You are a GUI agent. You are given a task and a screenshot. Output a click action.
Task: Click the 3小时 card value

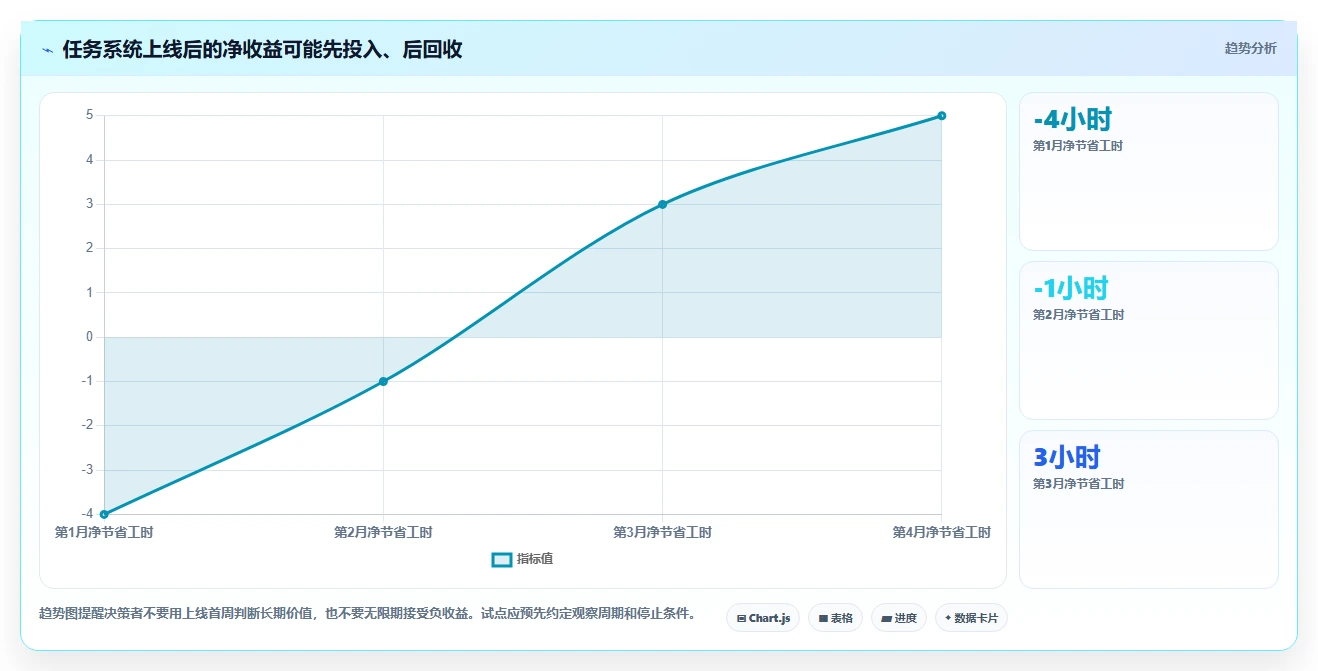pos(1066,458)
